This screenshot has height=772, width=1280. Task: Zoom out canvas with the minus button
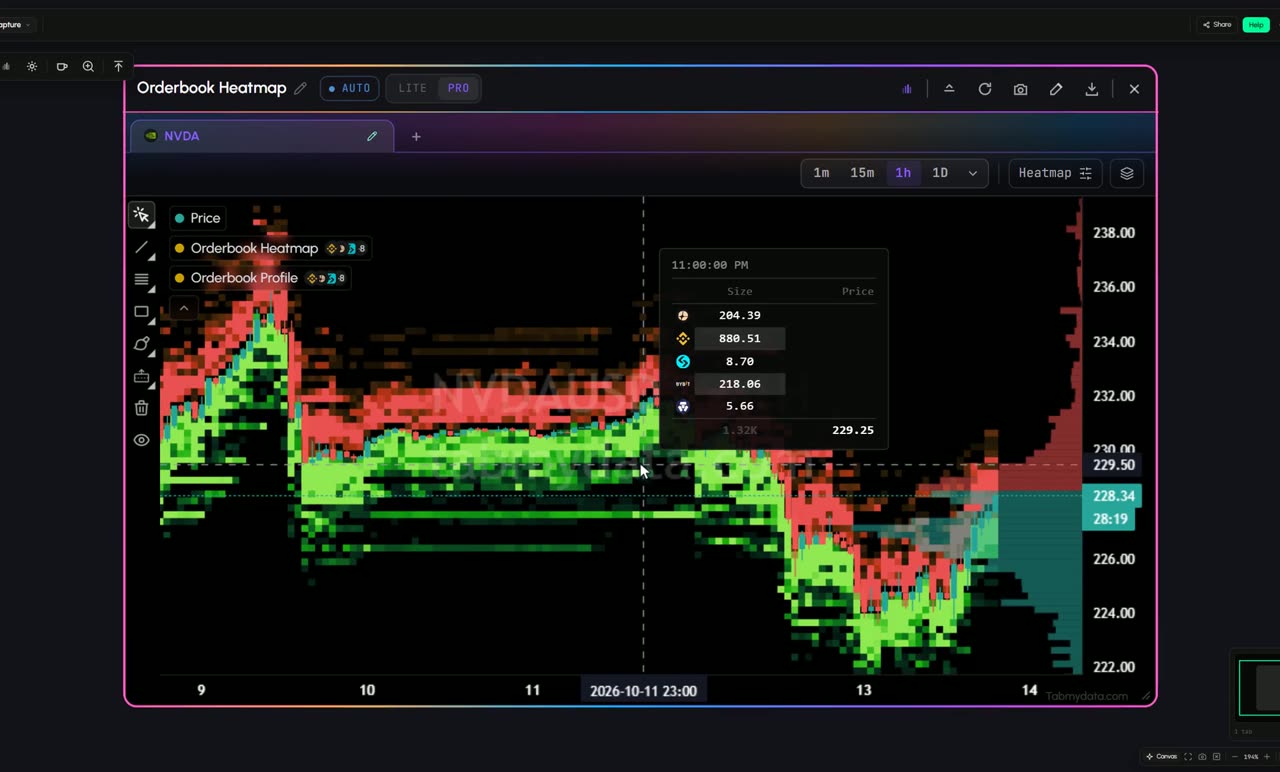coord(1236,757)
